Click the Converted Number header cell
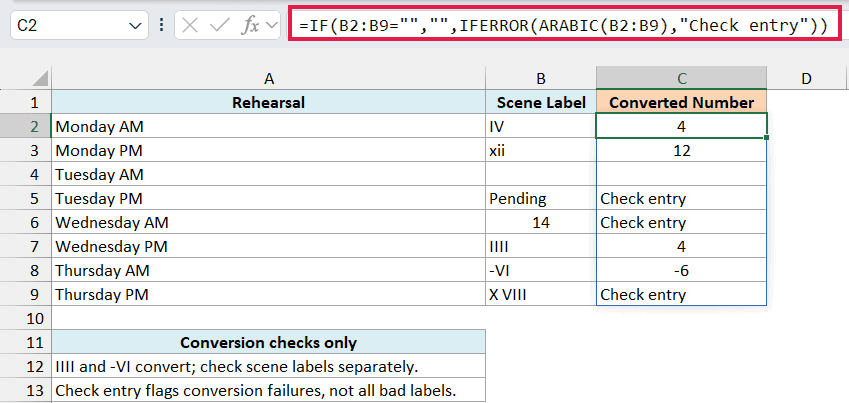The width and height of the screenshot is (849, 403). pyautogui.click(x=681, y=102)
